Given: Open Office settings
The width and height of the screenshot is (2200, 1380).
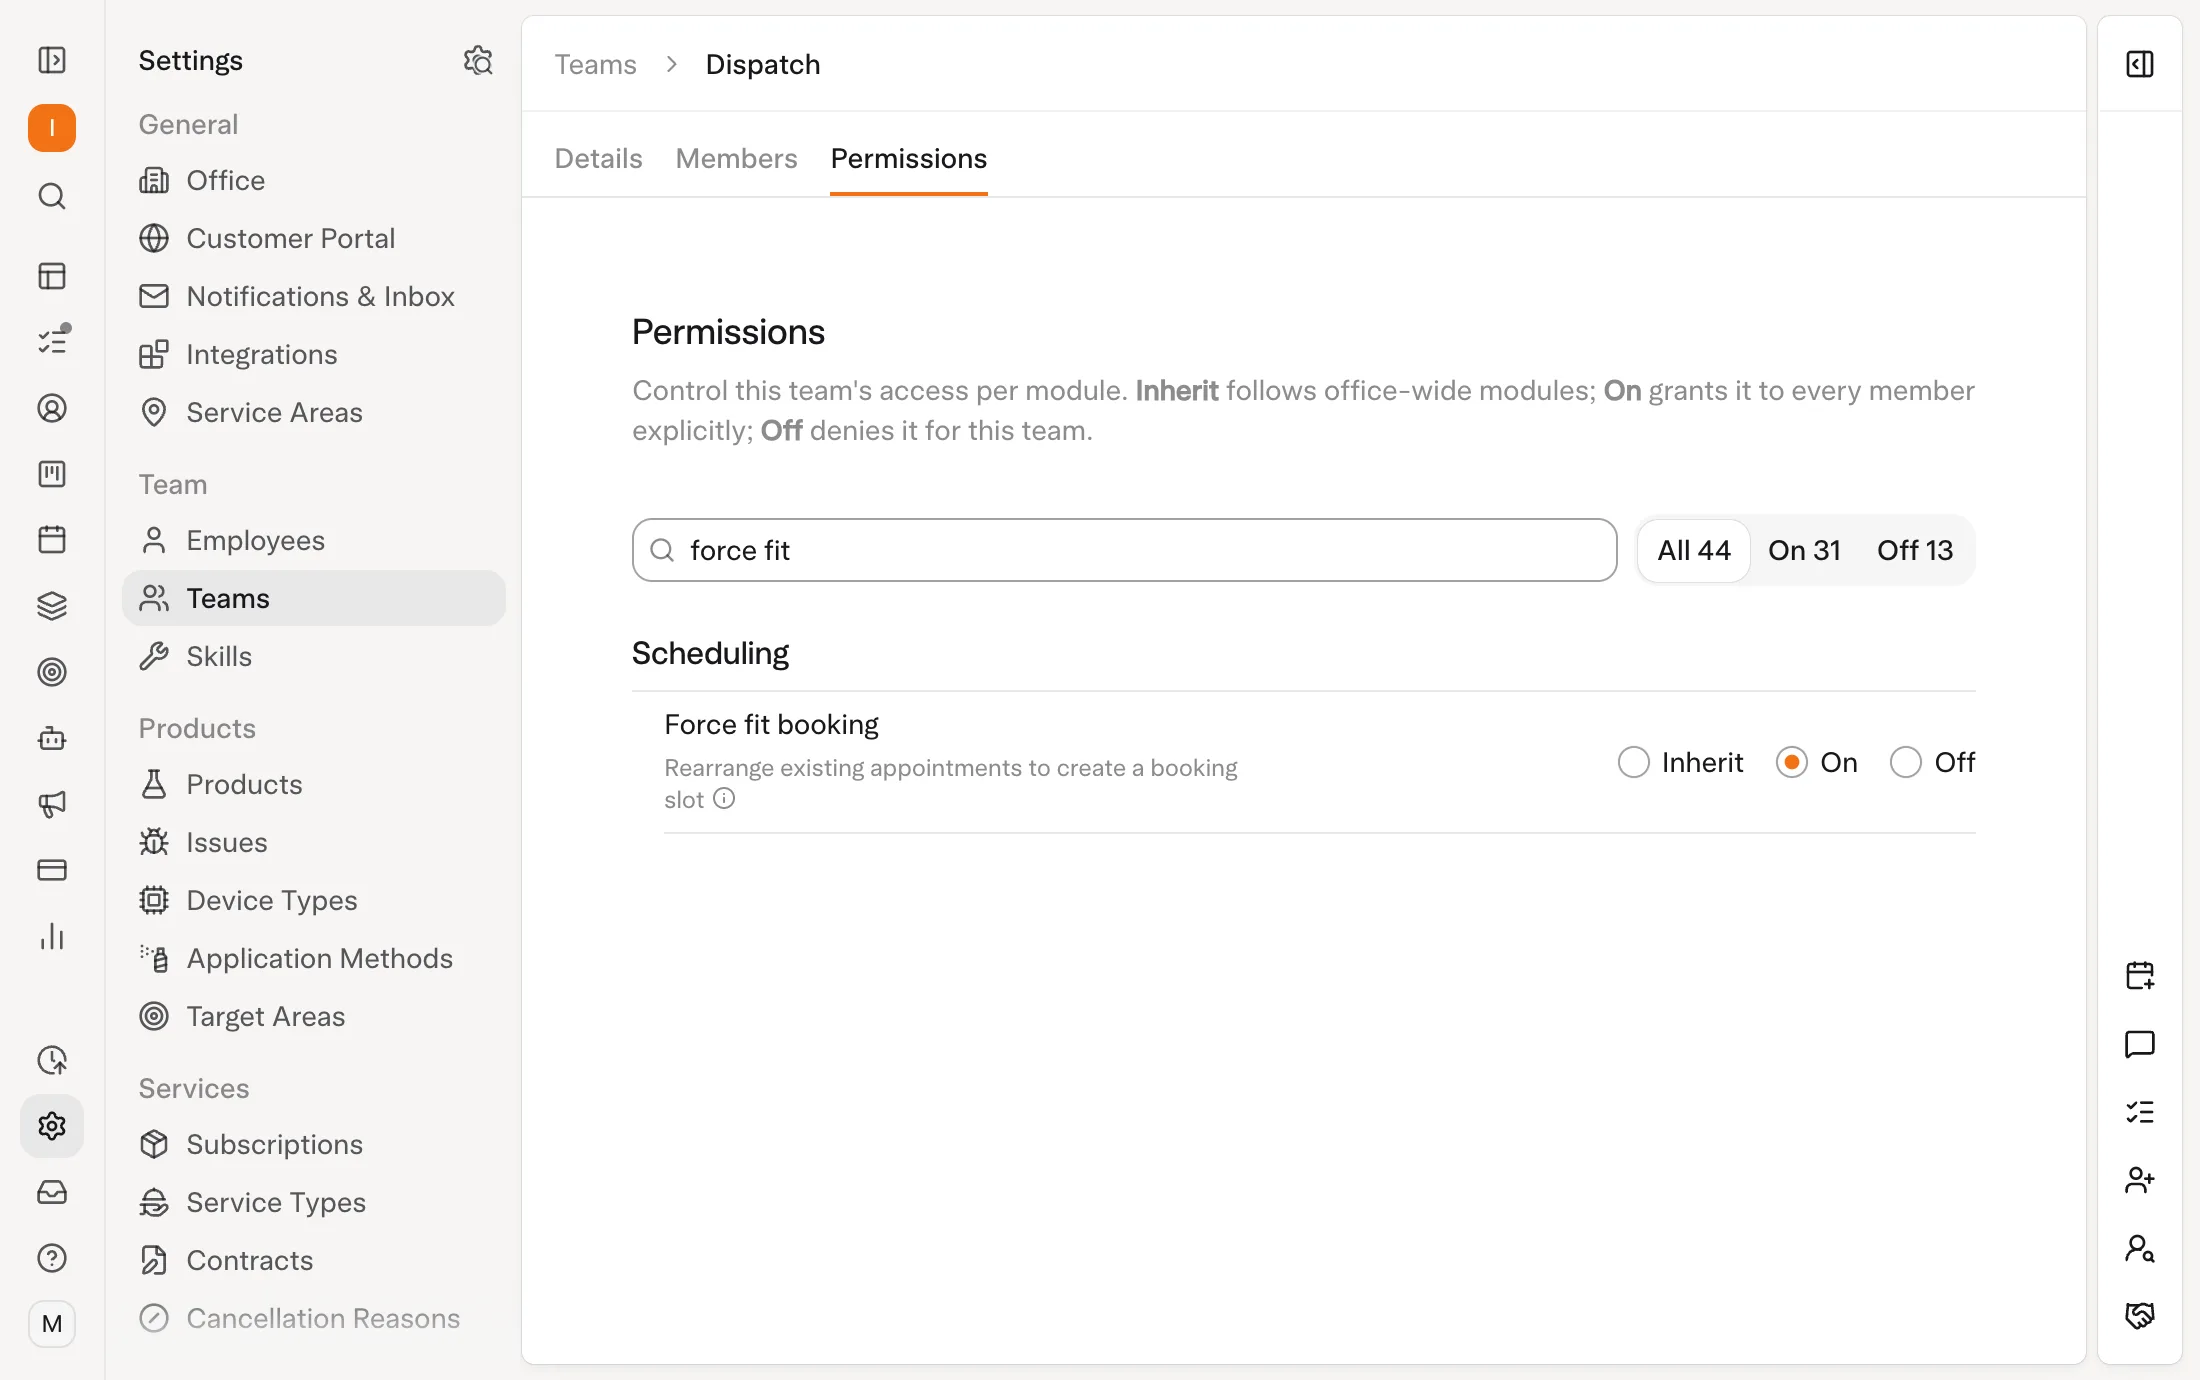Looking at the screenshot, I should (x=314, y=180).
